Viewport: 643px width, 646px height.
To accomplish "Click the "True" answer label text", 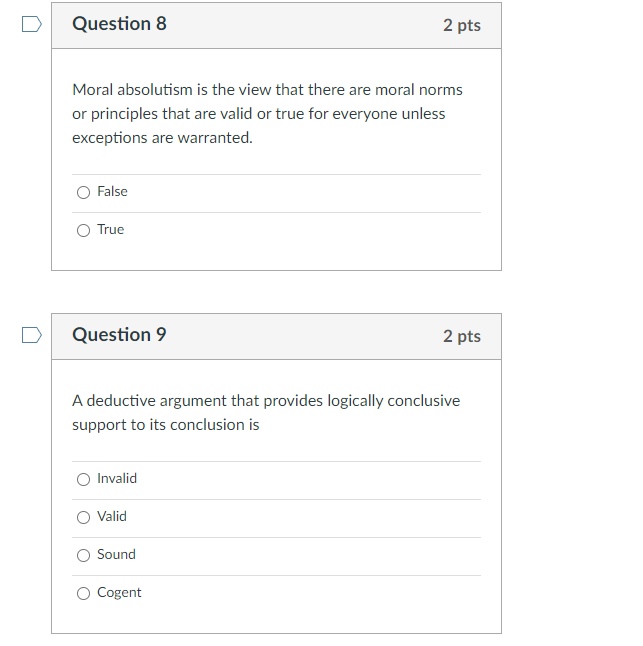I will tap(111, 230).
